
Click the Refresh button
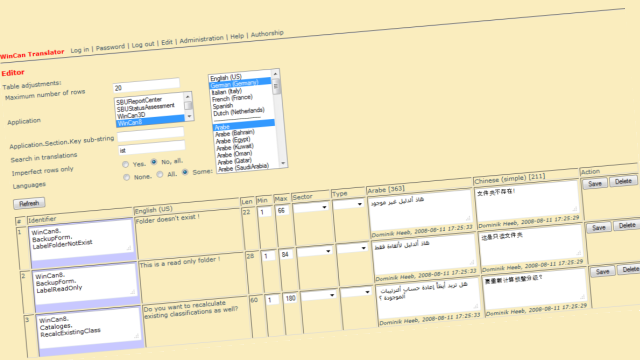(x=29, y=203)
